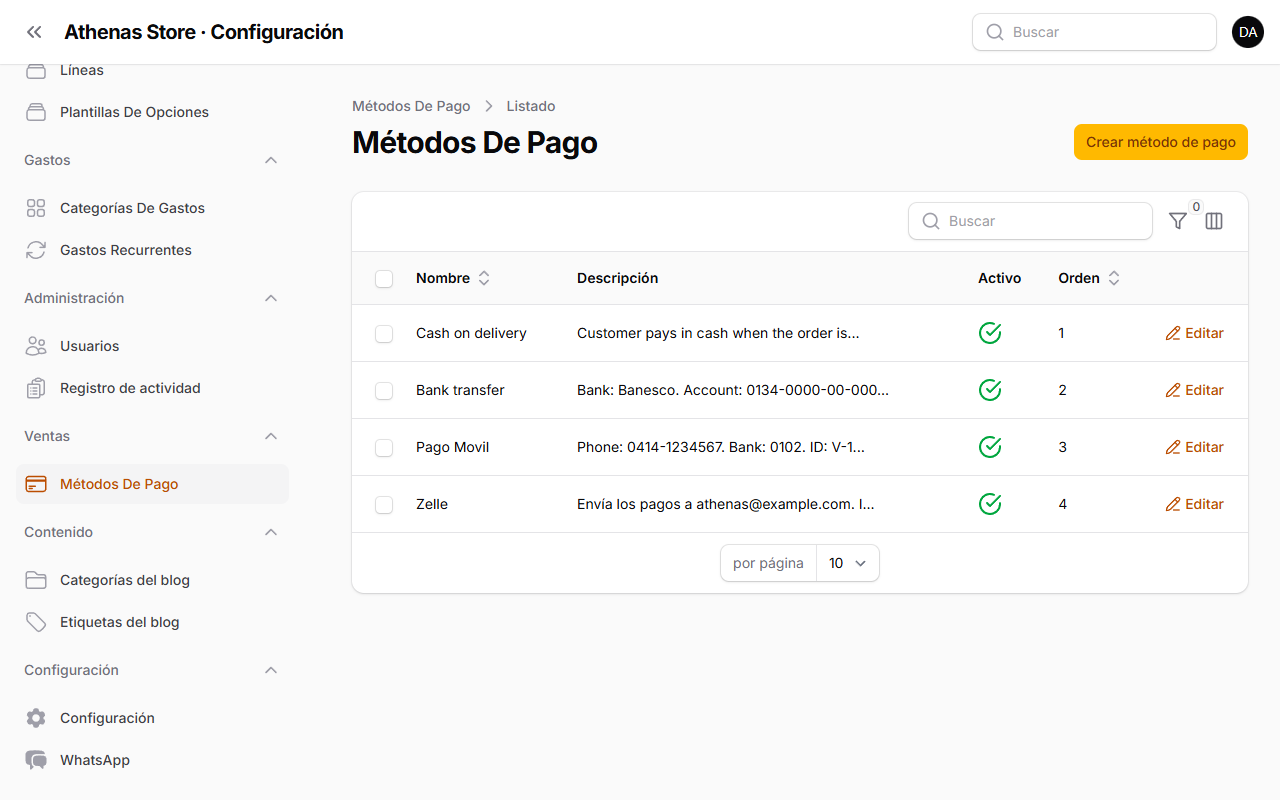Click Crear método de pago button
This screenshot has height=800, width=1280.
(x=1161, y=142)
